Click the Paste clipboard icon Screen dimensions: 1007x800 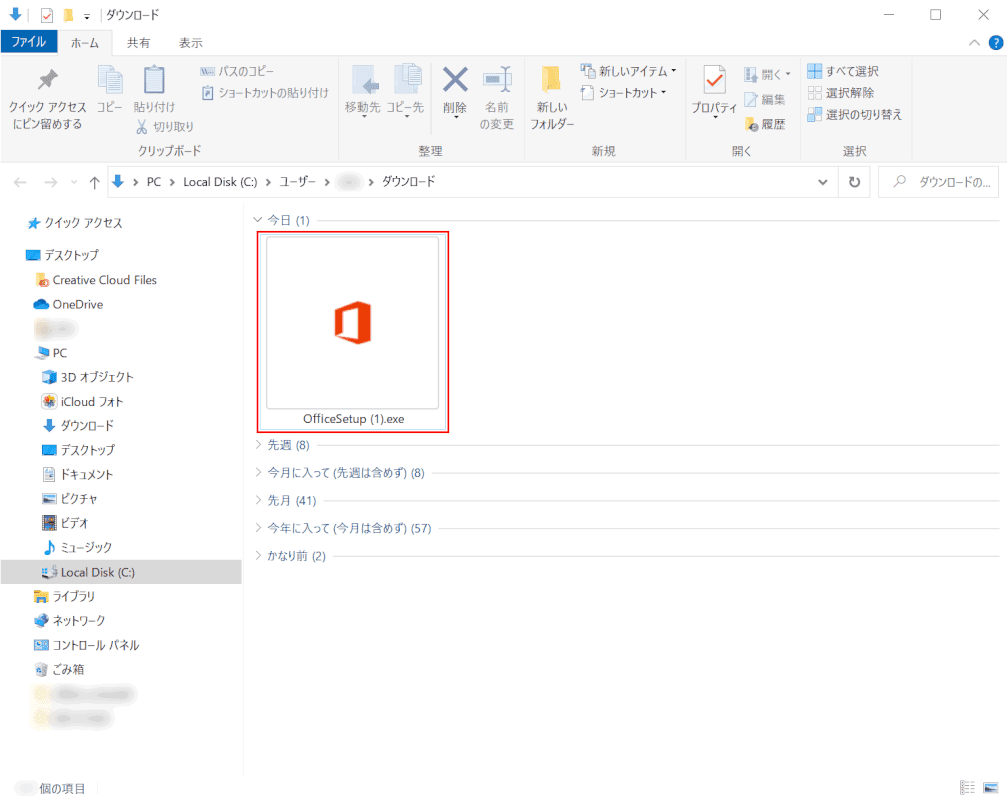[153, 89]
